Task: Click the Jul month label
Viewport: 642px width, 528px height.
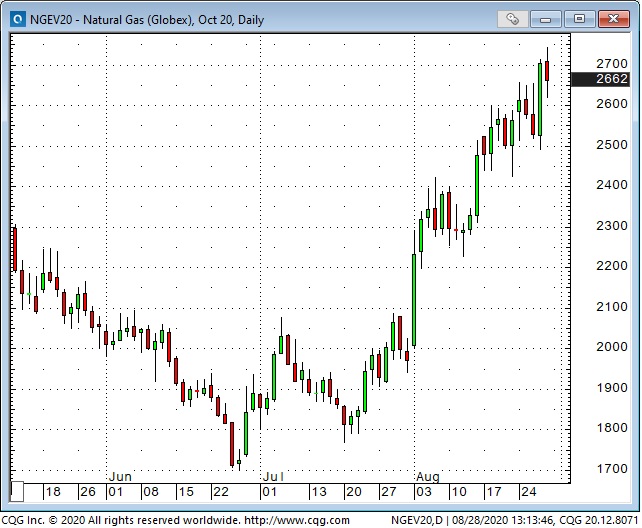Action: (x=273, y=477)
